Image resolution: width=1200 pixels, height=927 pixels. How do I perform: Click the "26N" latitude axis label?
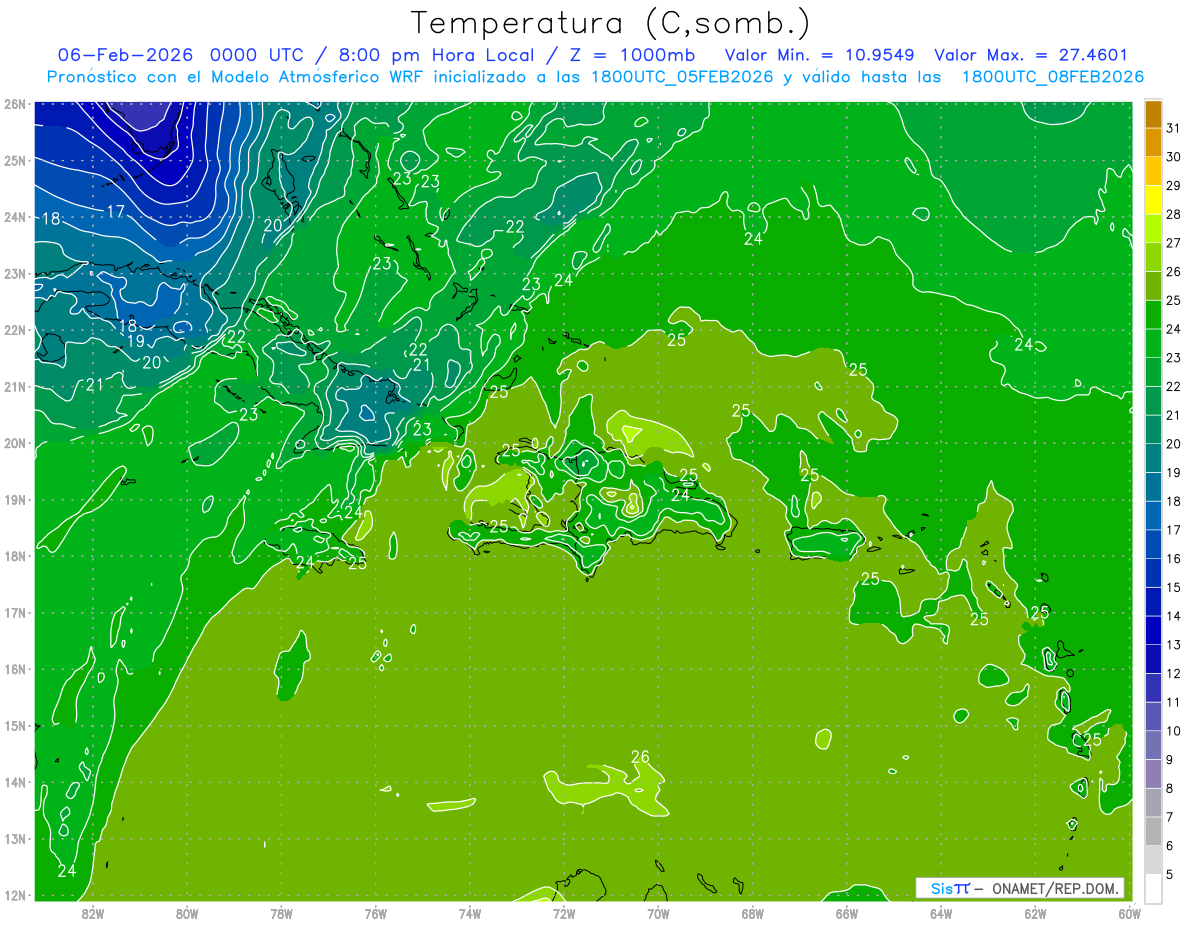(14, 104)
